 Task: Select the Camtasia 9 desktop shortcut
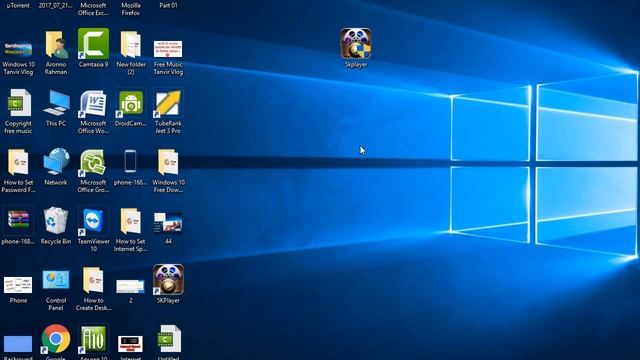point(93,44)
